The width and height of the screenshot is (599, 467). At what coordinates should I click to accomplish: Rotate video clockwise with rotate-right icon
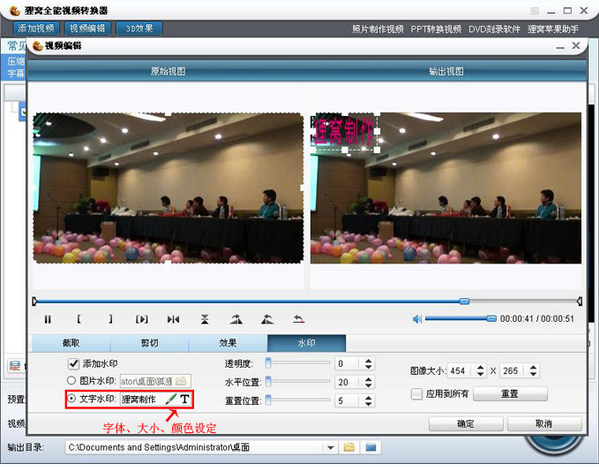click(x=236, y=319)
